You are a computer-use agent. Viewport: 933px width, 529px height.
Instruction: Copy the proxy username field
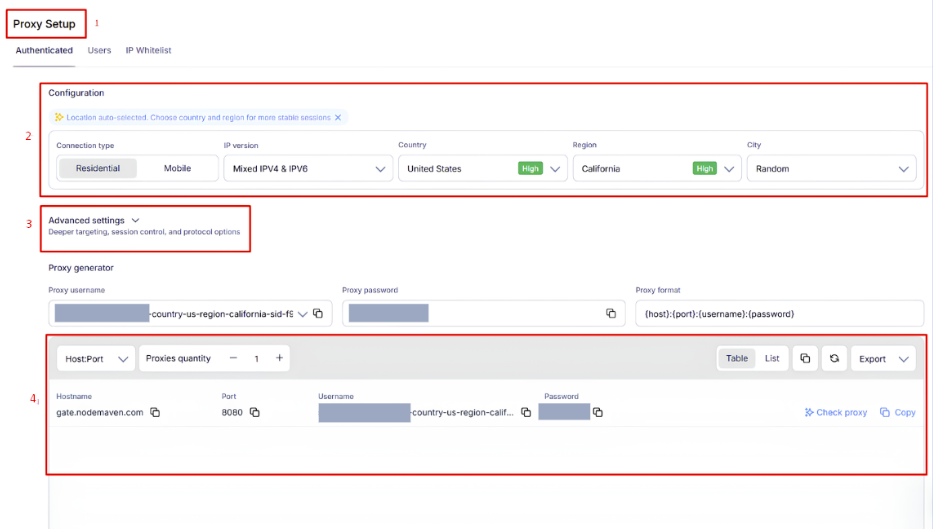pyautogui.click(x=318, y=314)
